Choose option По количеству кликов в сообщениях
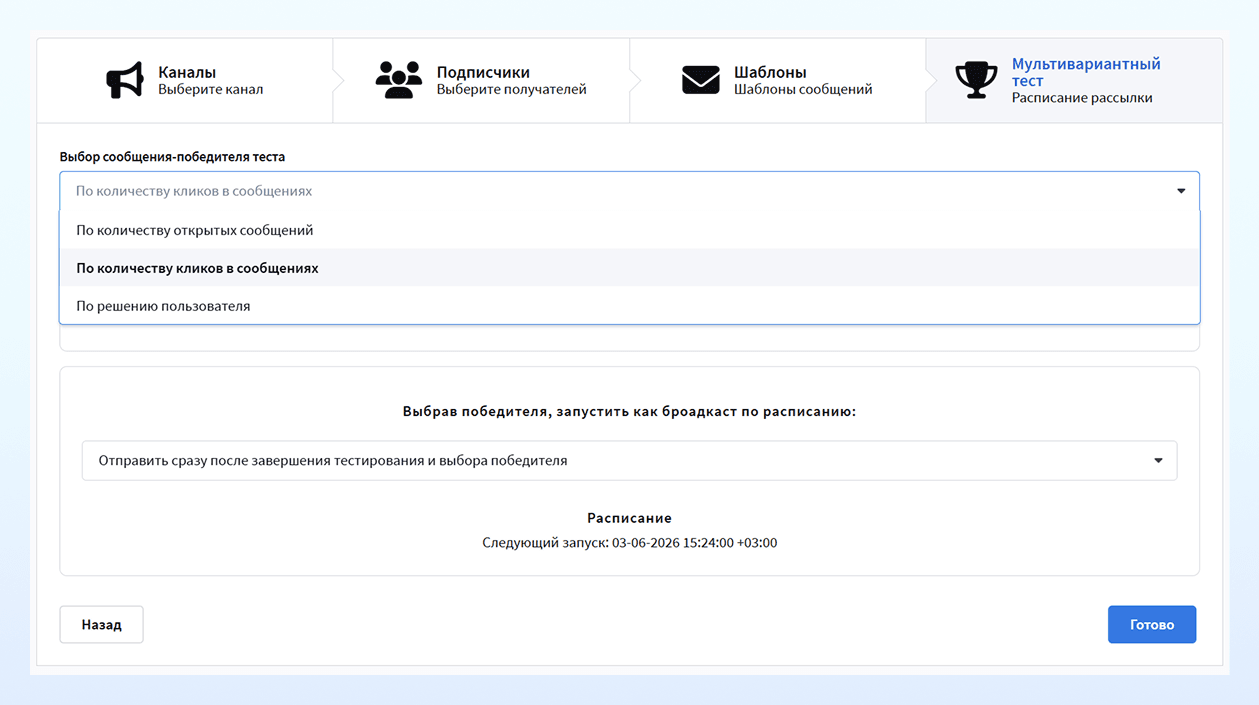The width and height of the screenshot is (1259, 705). (x=629, y=268)
